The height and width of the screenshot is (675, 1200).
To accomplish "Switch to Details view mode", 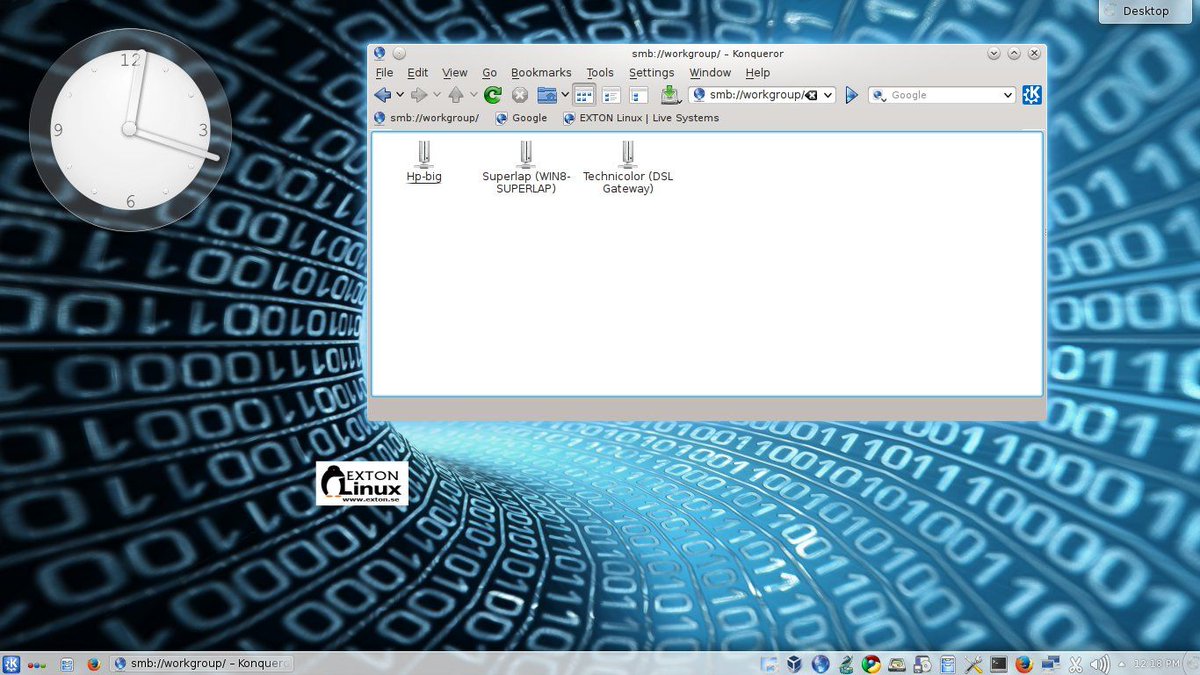I will click(x=611, y=95).
